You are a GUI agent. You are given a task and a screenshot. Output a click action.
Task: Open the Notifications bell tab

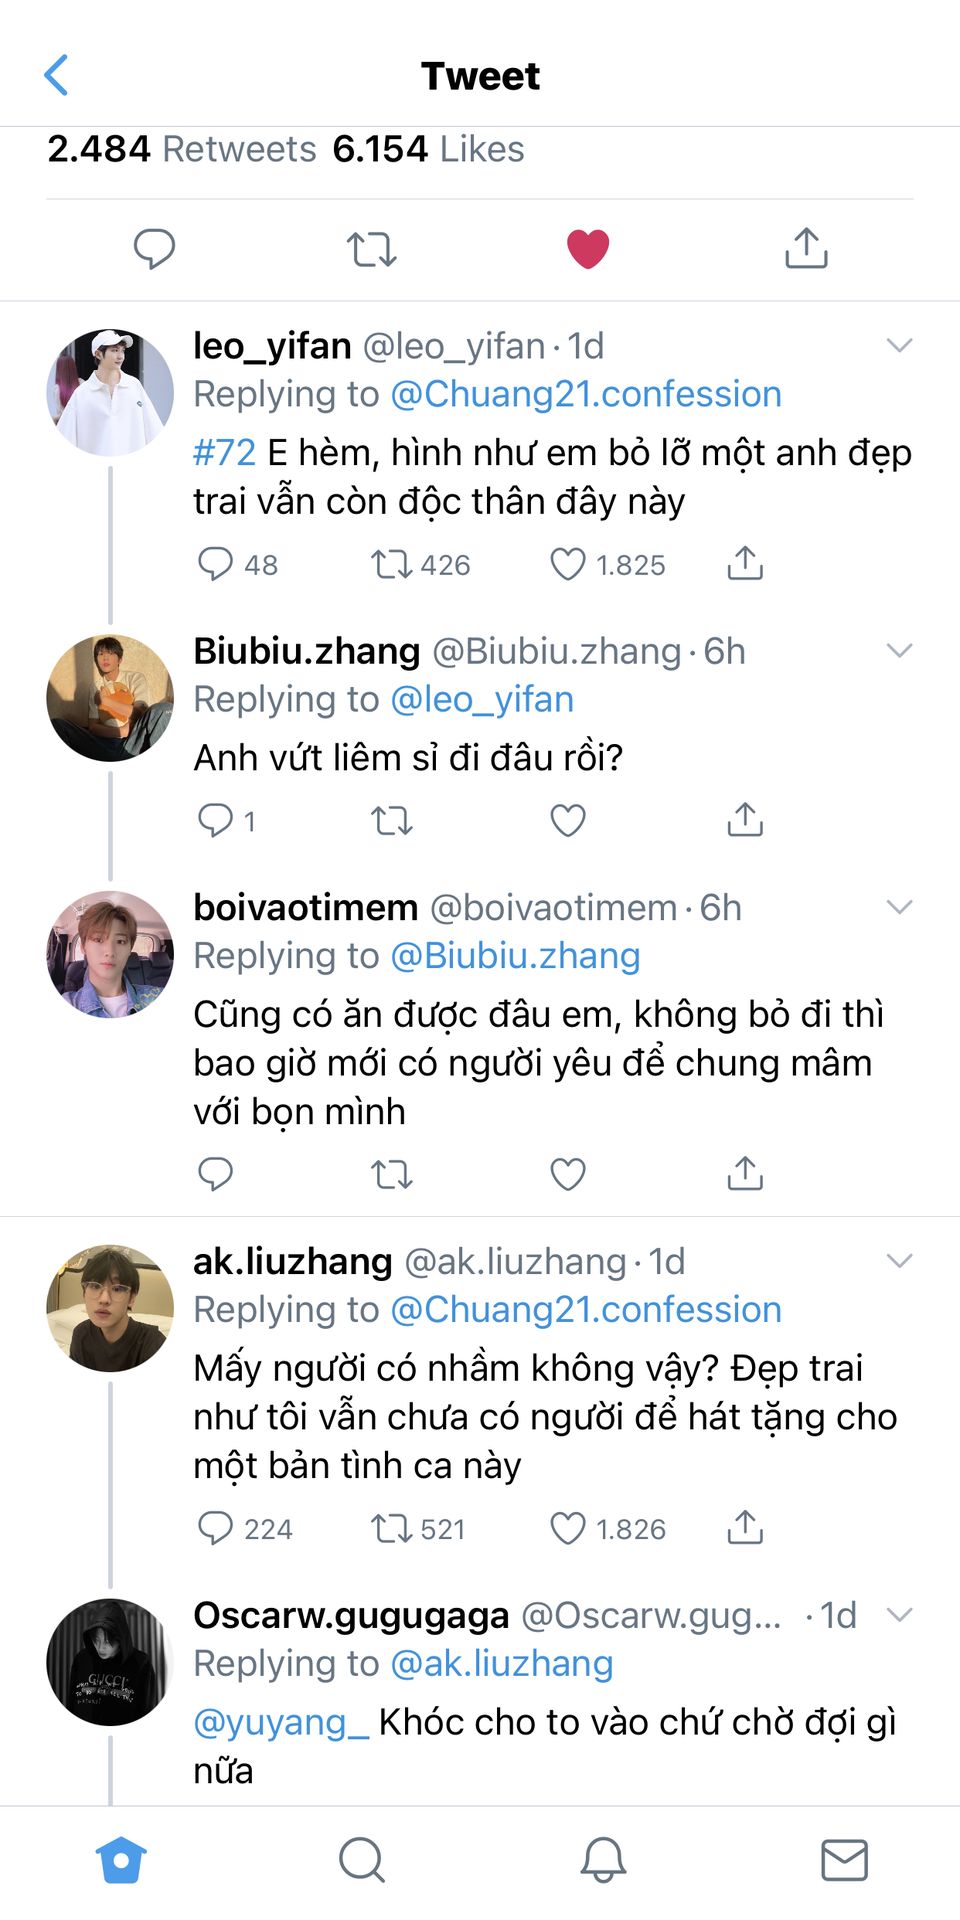pyautogui.click(x=603, y=1860)
